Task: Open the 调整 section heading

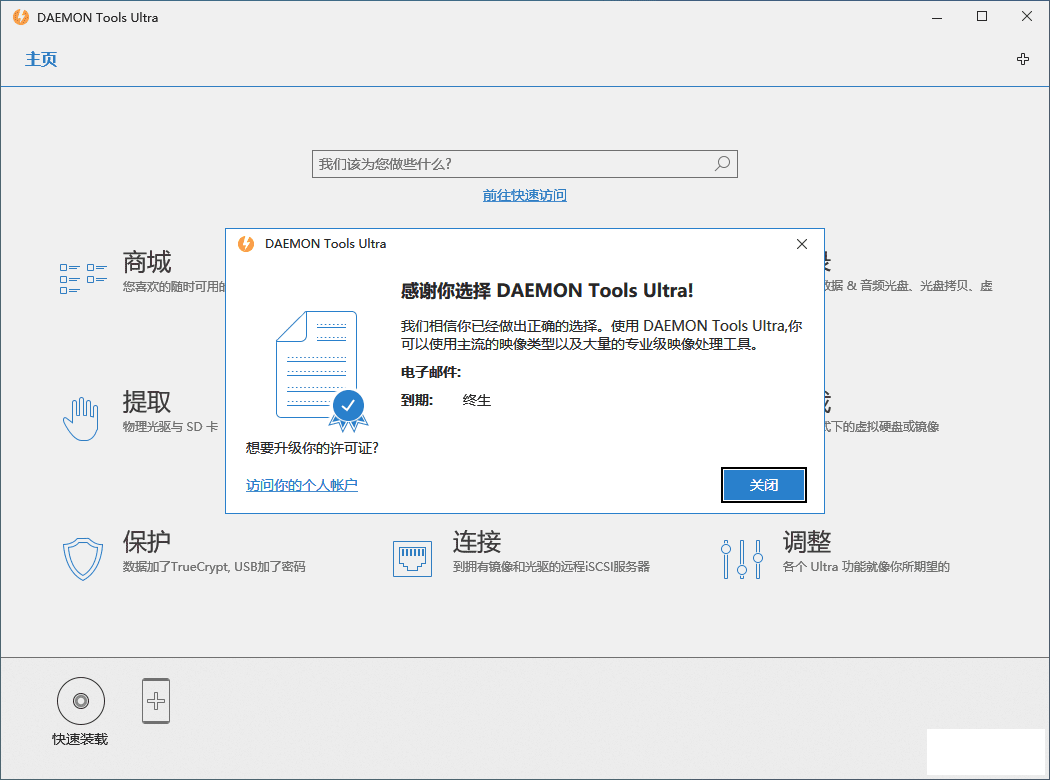Action: coord(807,542)
